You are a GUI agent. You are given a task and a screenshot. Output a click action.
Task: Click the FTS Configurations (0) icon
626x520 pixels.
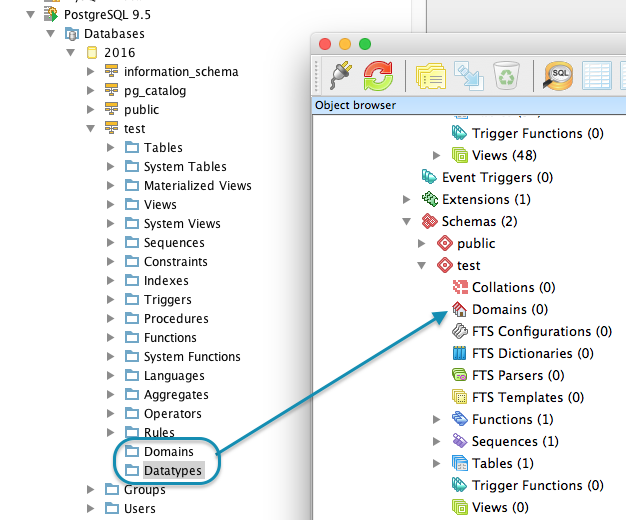click(x=460, y=331)
